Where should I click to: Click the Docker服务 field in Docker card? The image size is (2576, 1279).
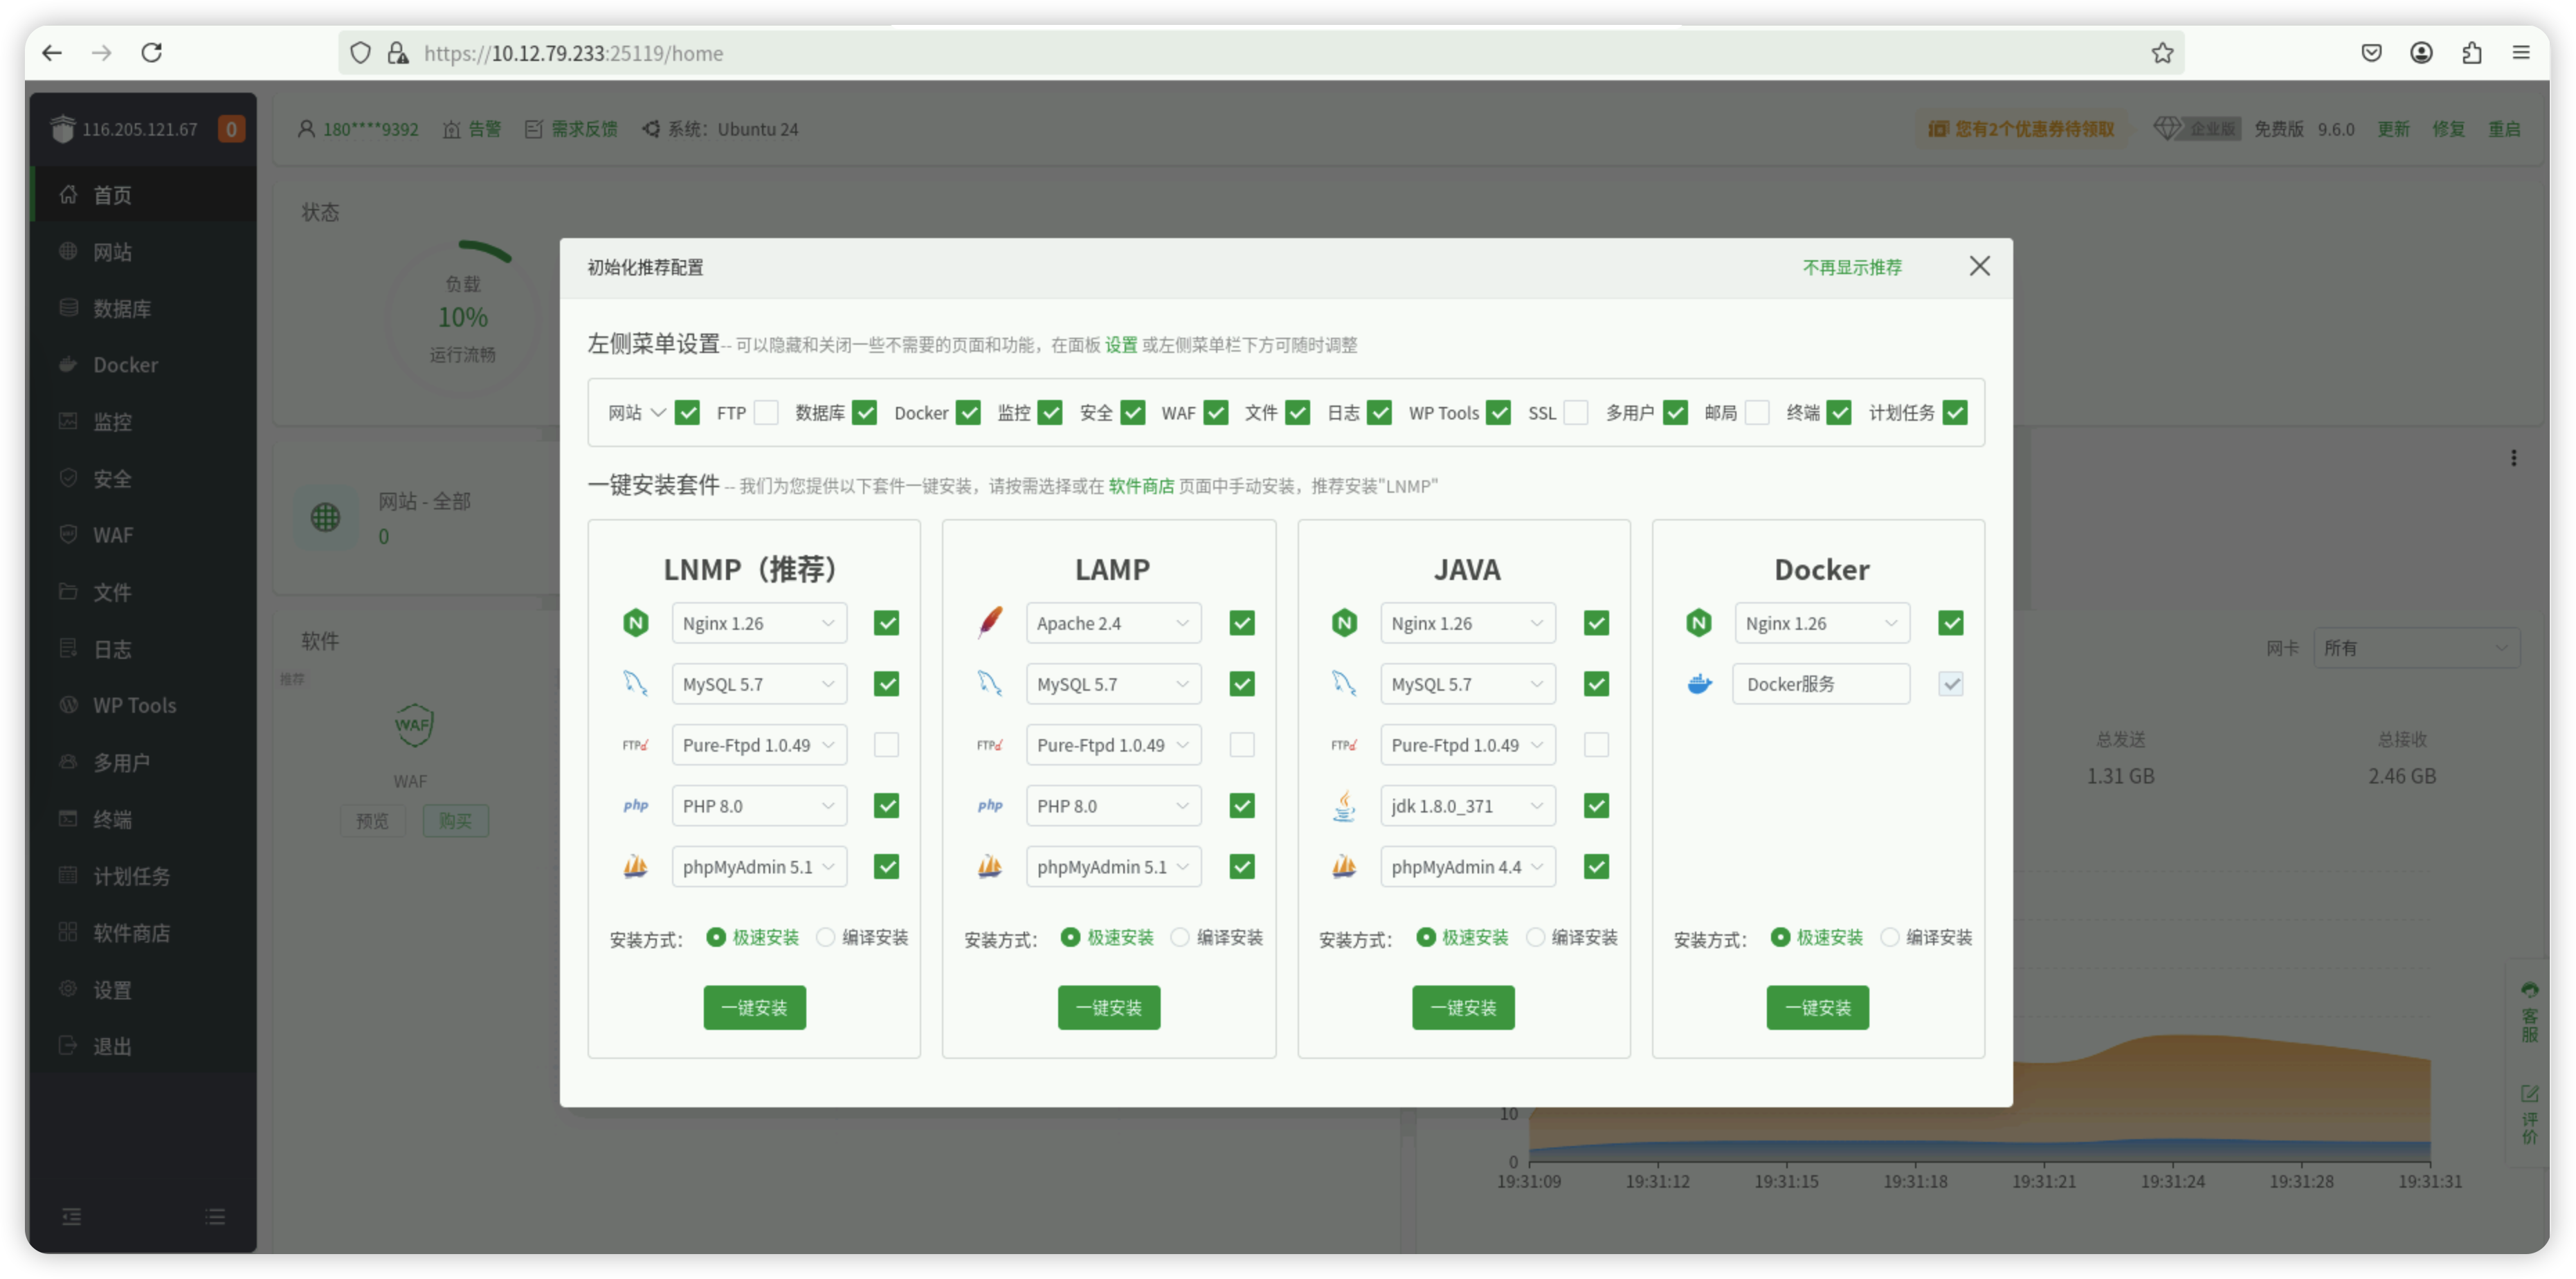click(x=1822, y=684)
